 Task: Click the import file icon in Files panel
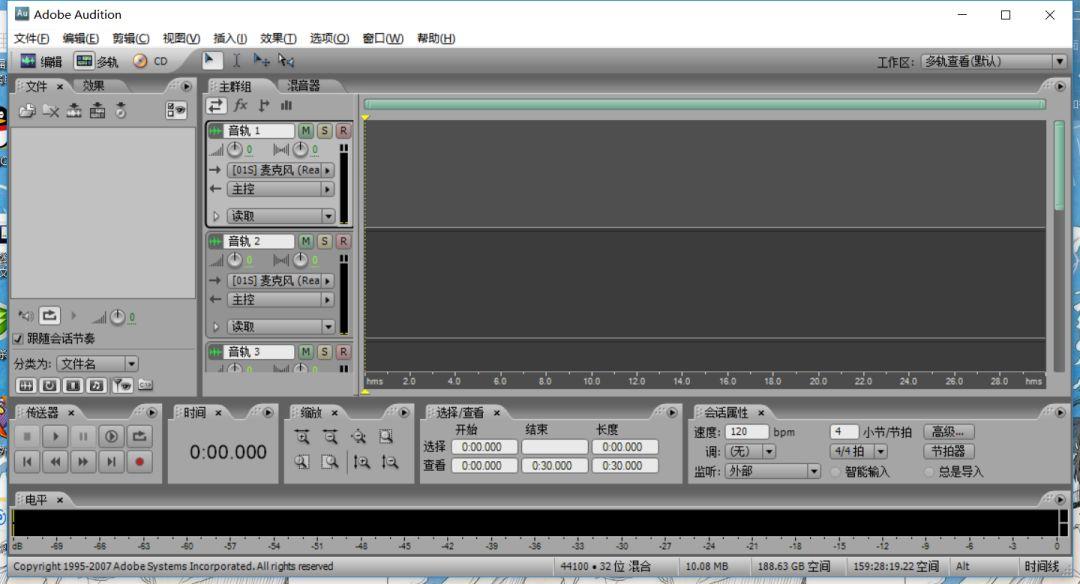tap(27, 111)
